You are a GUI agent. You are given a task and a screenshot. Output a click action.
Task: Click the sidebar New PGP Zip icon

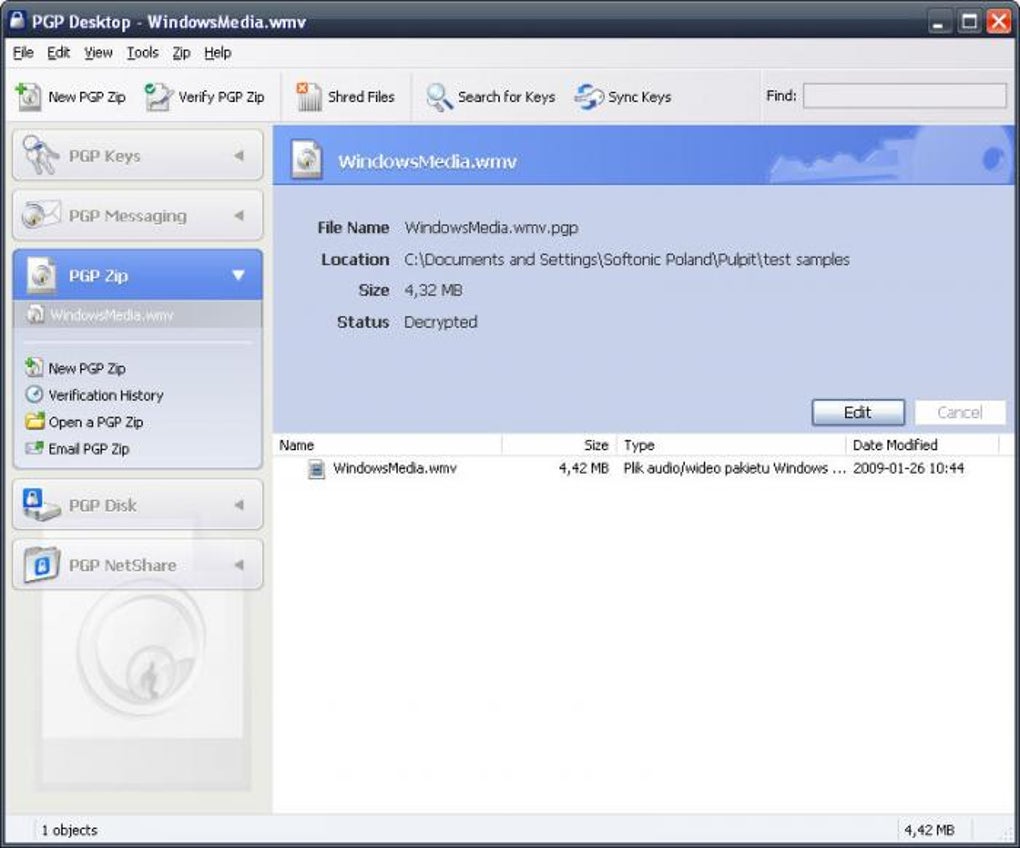(34, 367)
